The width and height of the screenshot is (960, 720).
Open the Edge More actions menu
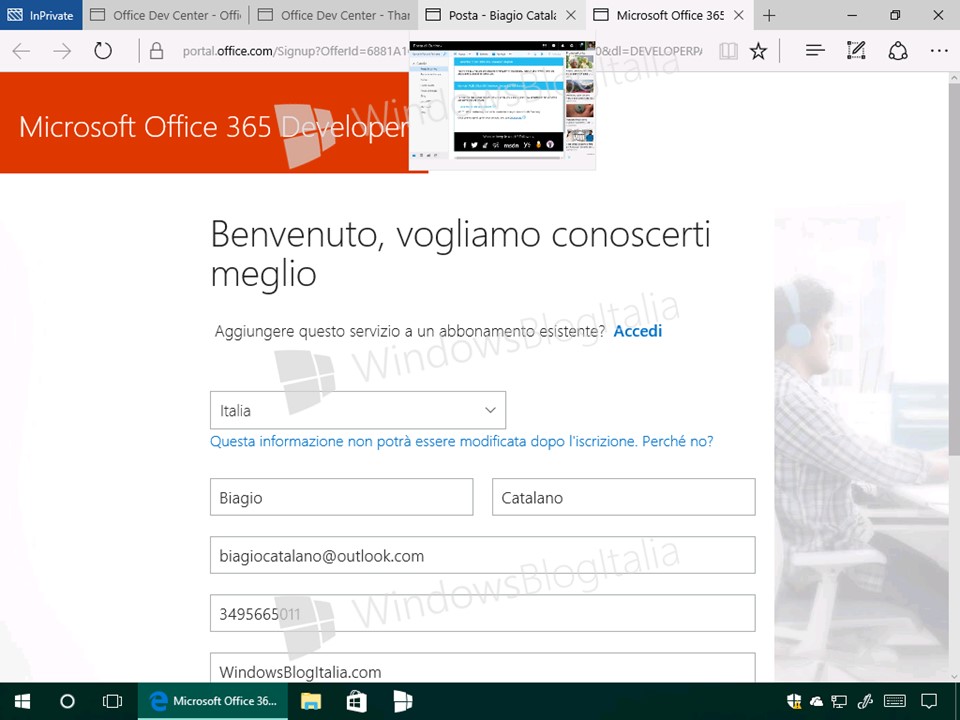pyautogui.click(x=939, y=51)
